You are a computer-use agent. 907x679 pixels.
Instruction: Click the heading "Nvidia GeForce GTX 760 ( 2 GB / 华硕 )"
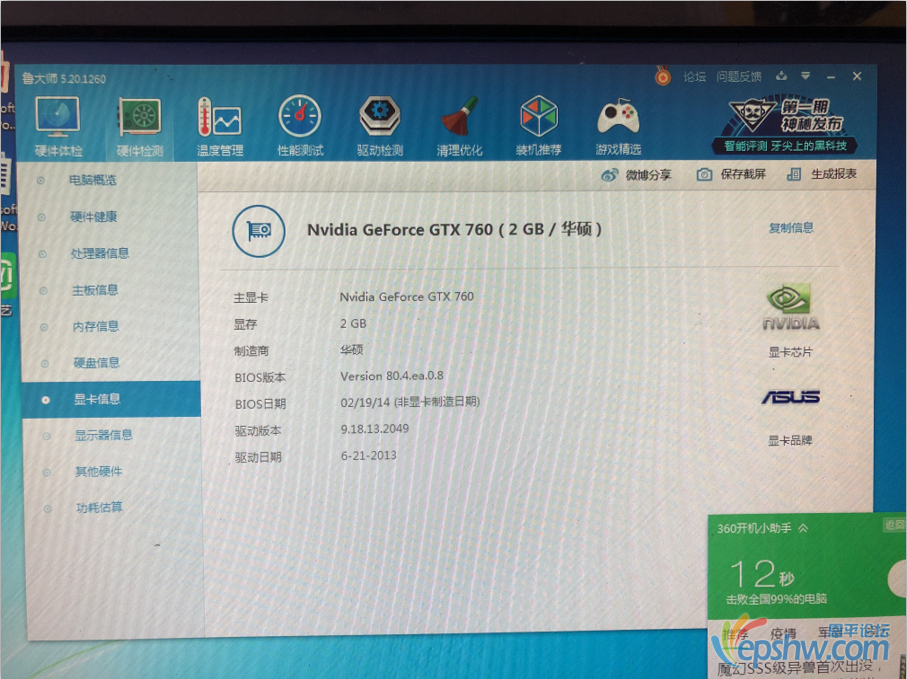(x=454, y=230)
